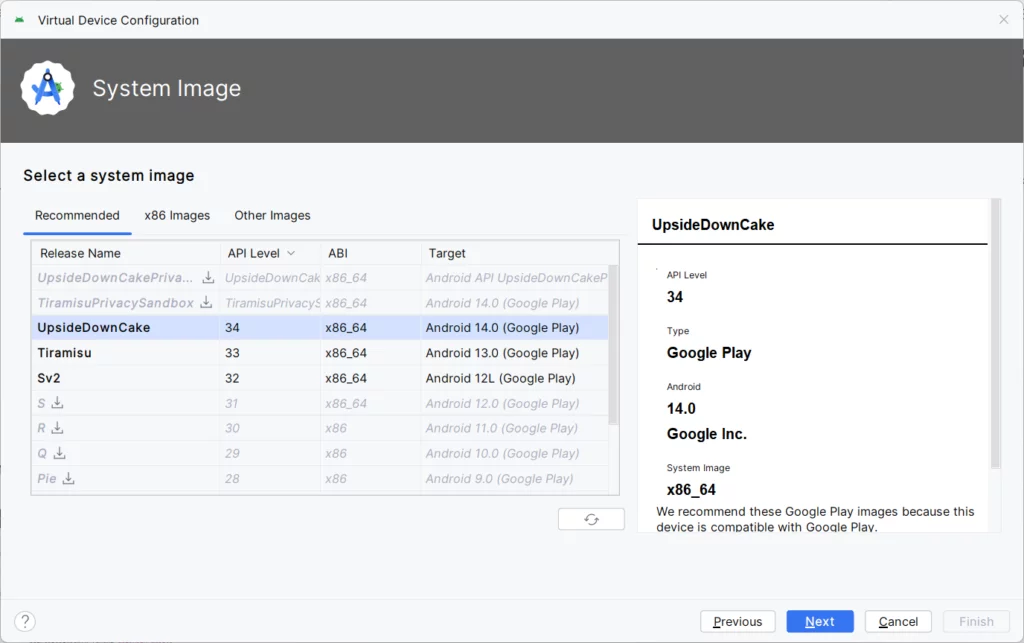Download the UpsideDownCakePrivacySandbox system image
This screenshot has width=1024, height=643.
click(x=208, y=277)
